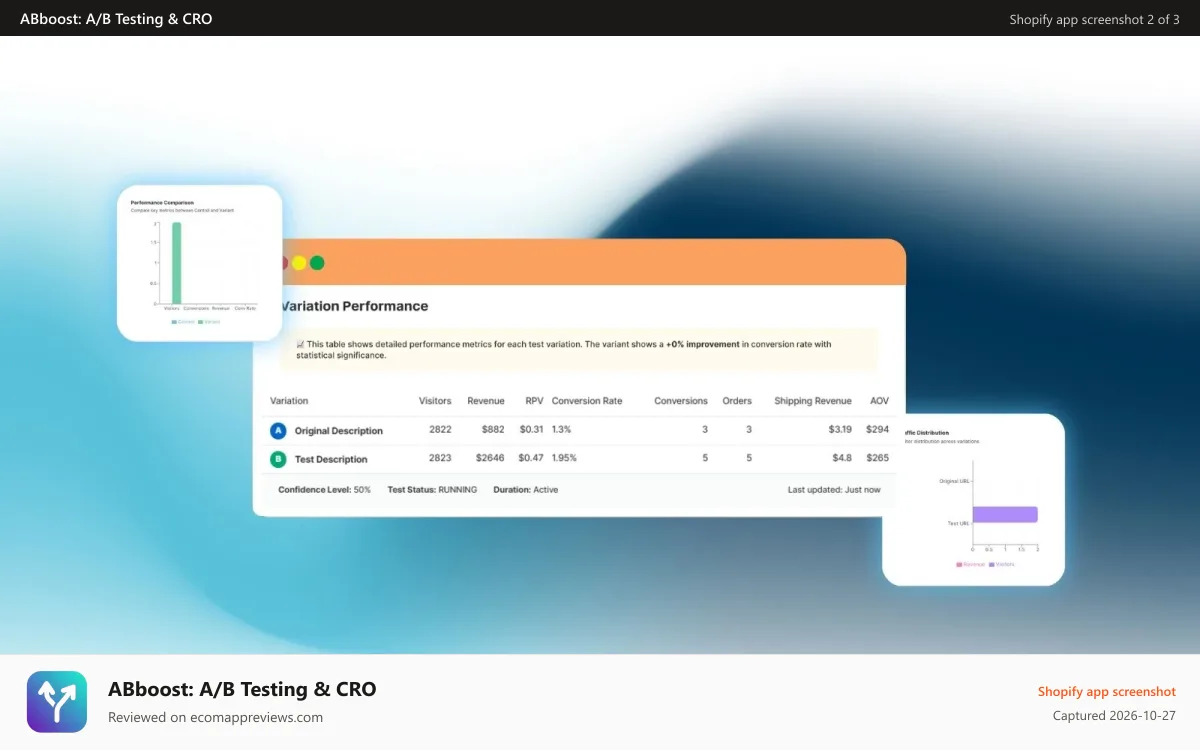The width and height of the screenshot is (1200, 750).
Task: Click the Original URL axis label
Action: coord(955,481)
